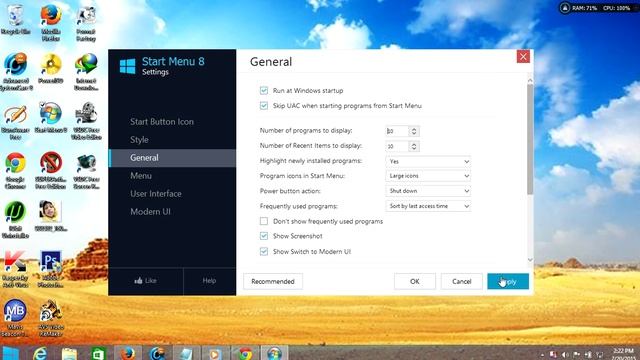Viewport: 640px width, 360px height.
Task: Launch Google Chrome from the desktop
Action: point(16,171)
